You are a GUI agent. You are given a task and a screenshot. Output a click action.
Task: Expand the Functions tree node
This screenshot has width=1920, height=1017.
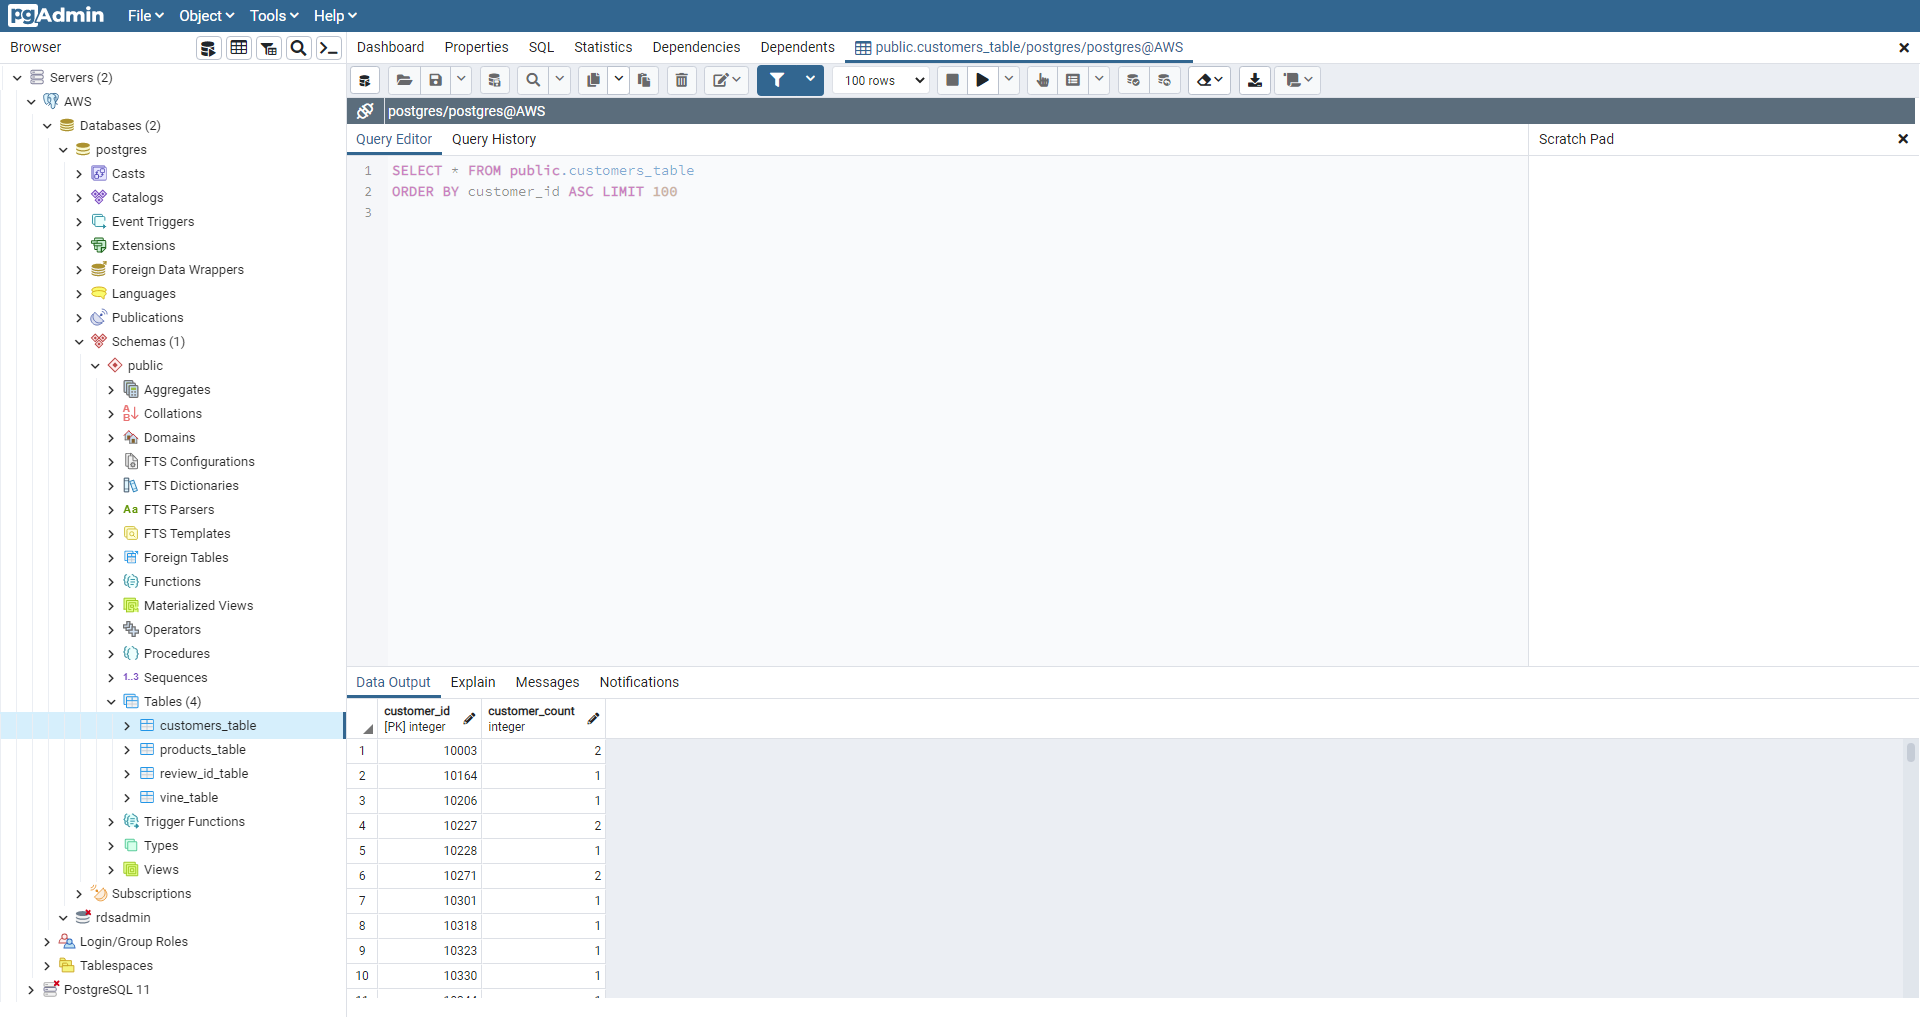pos(111,582)
